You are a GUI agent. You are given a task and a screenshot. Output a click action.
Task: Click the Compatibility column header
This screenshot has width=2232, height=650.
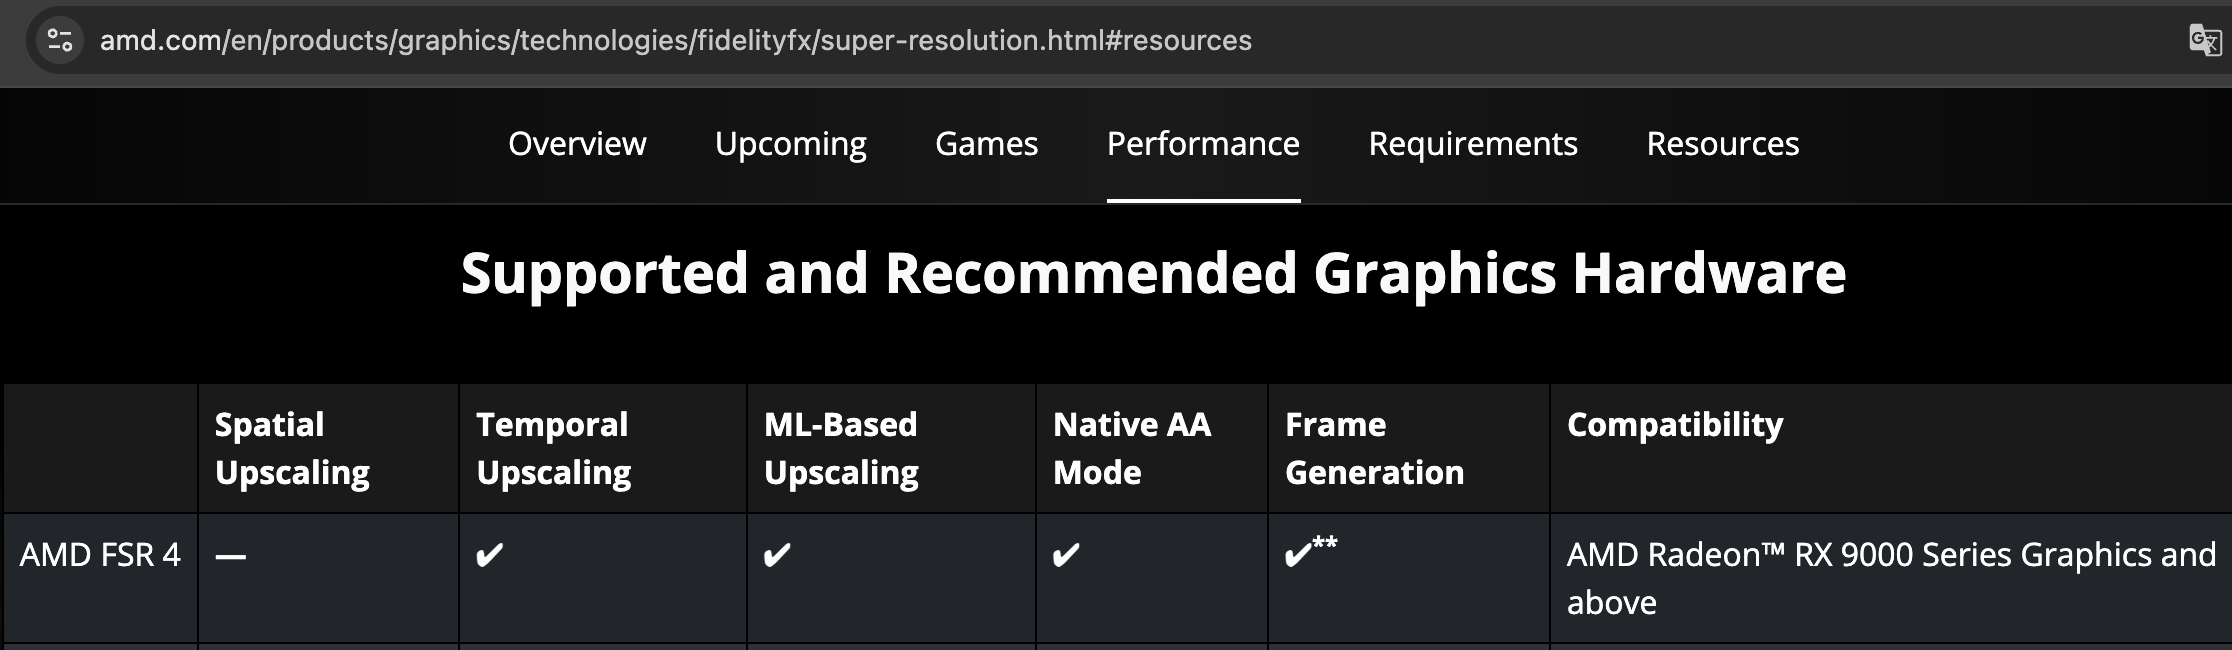pos(1675,425)
